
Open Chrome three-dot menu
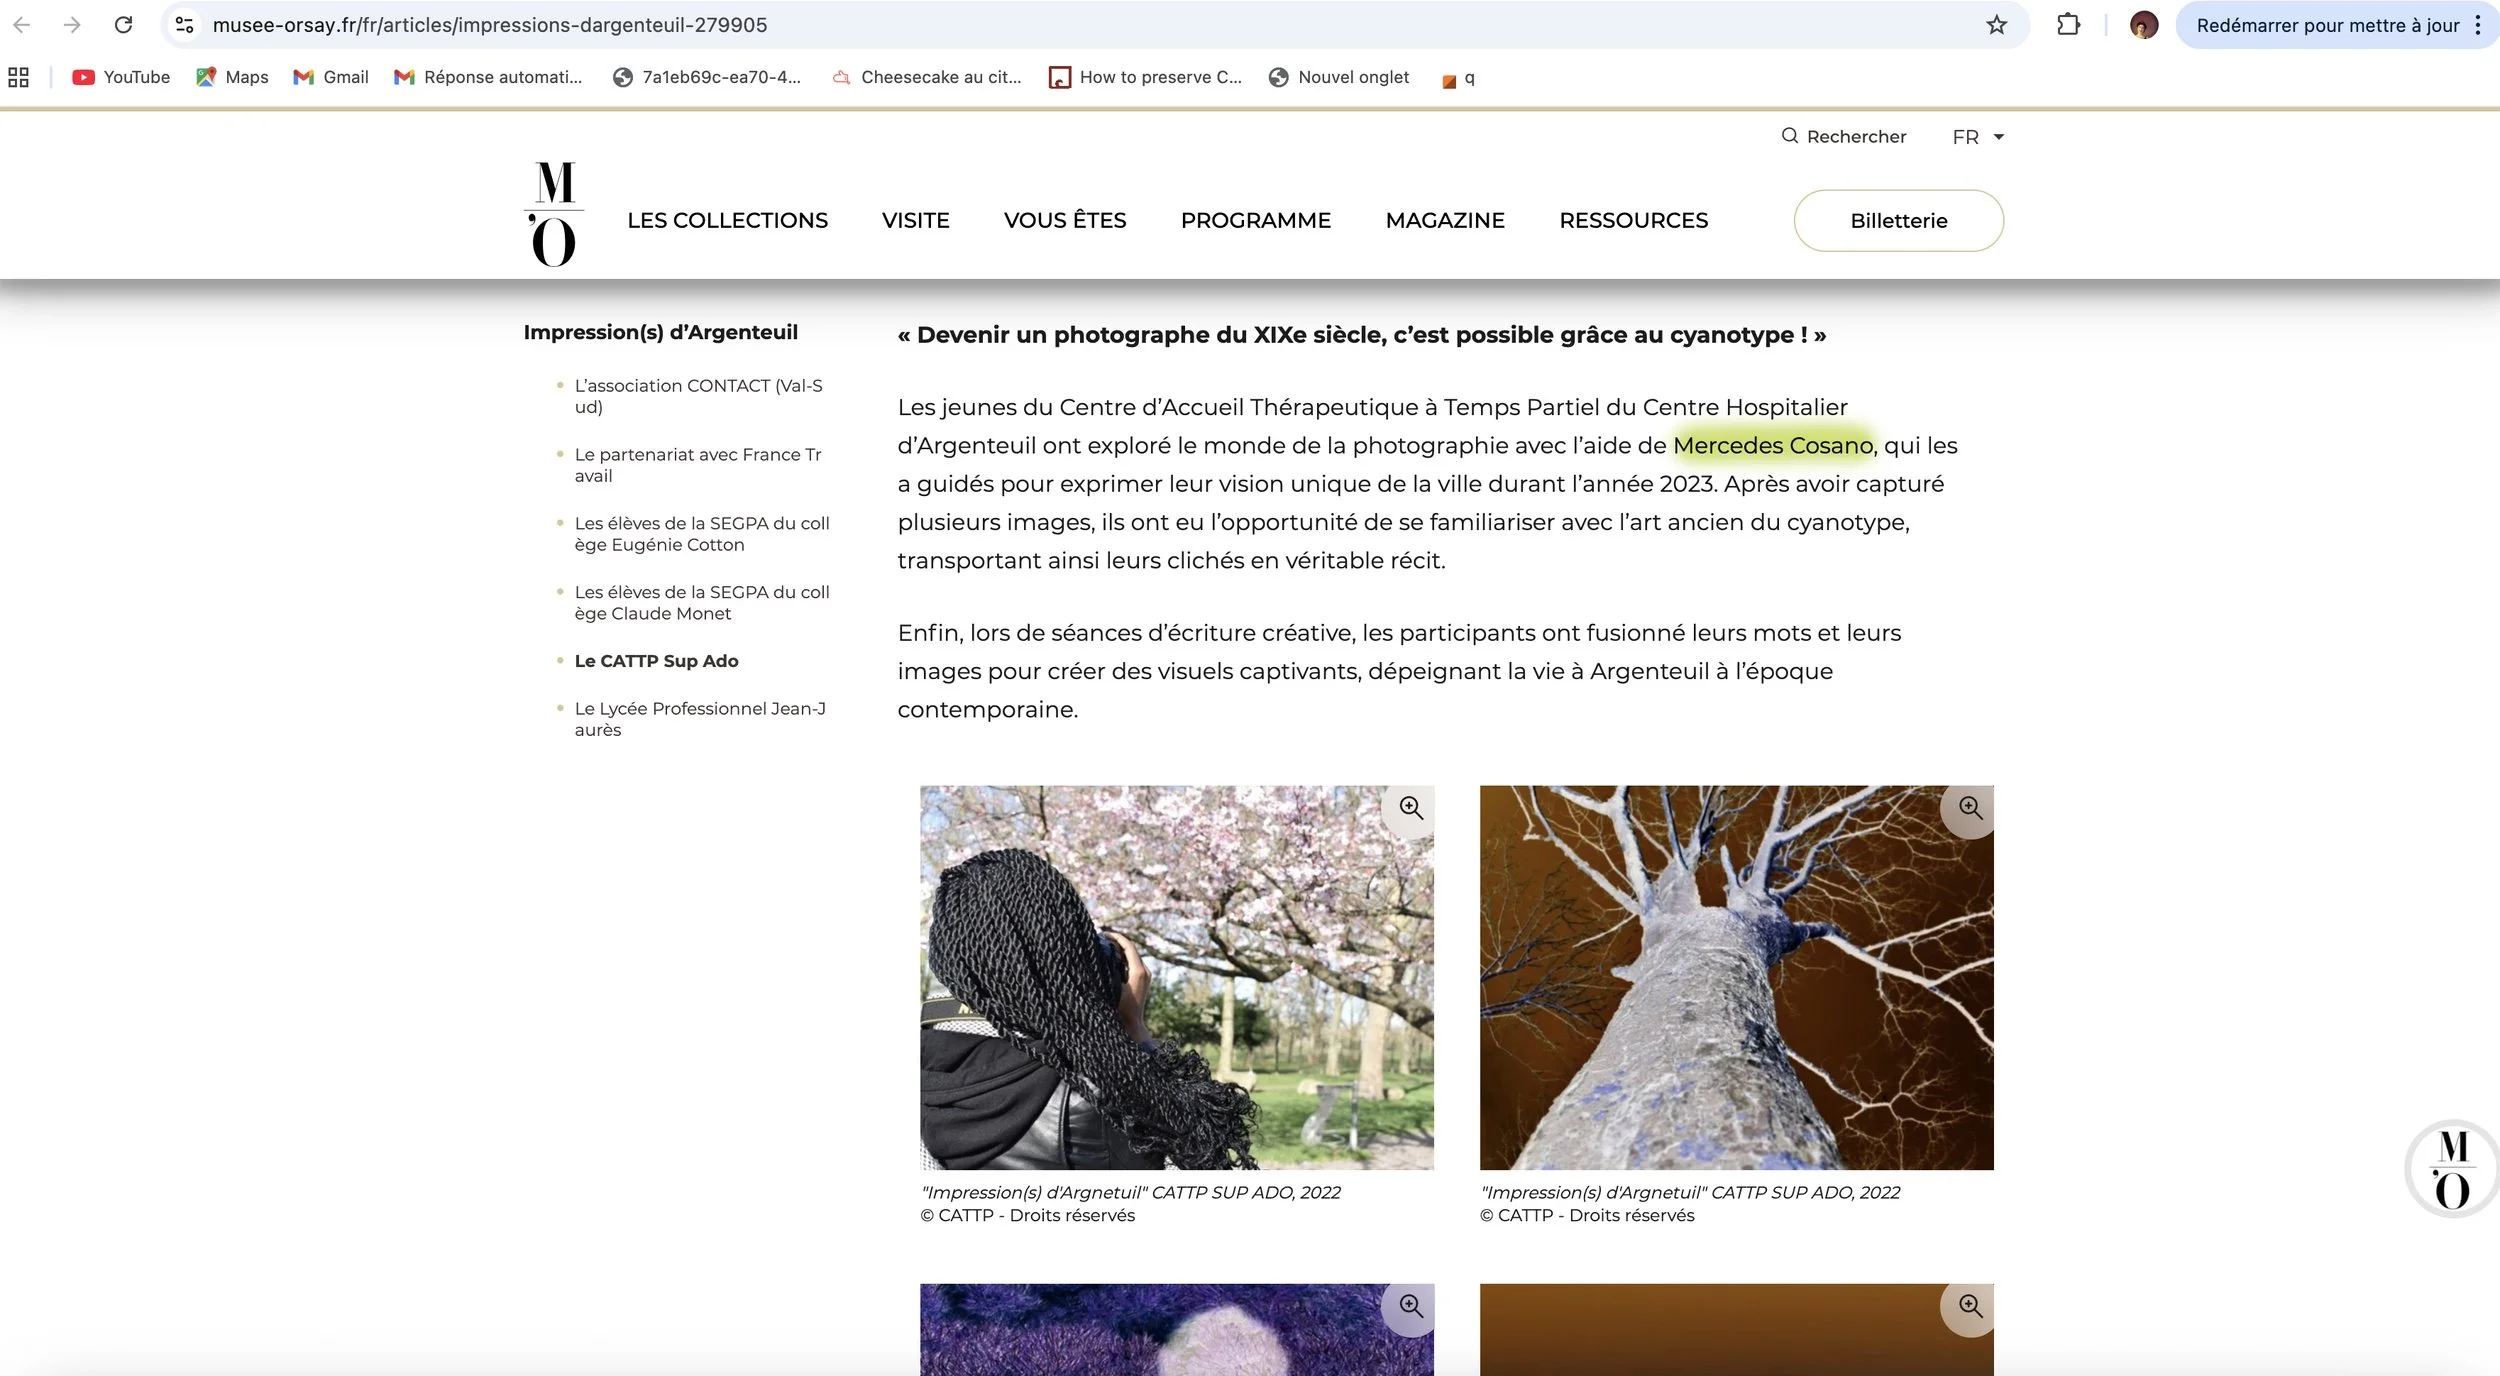pyautogui.click(x=2478, y=25)
